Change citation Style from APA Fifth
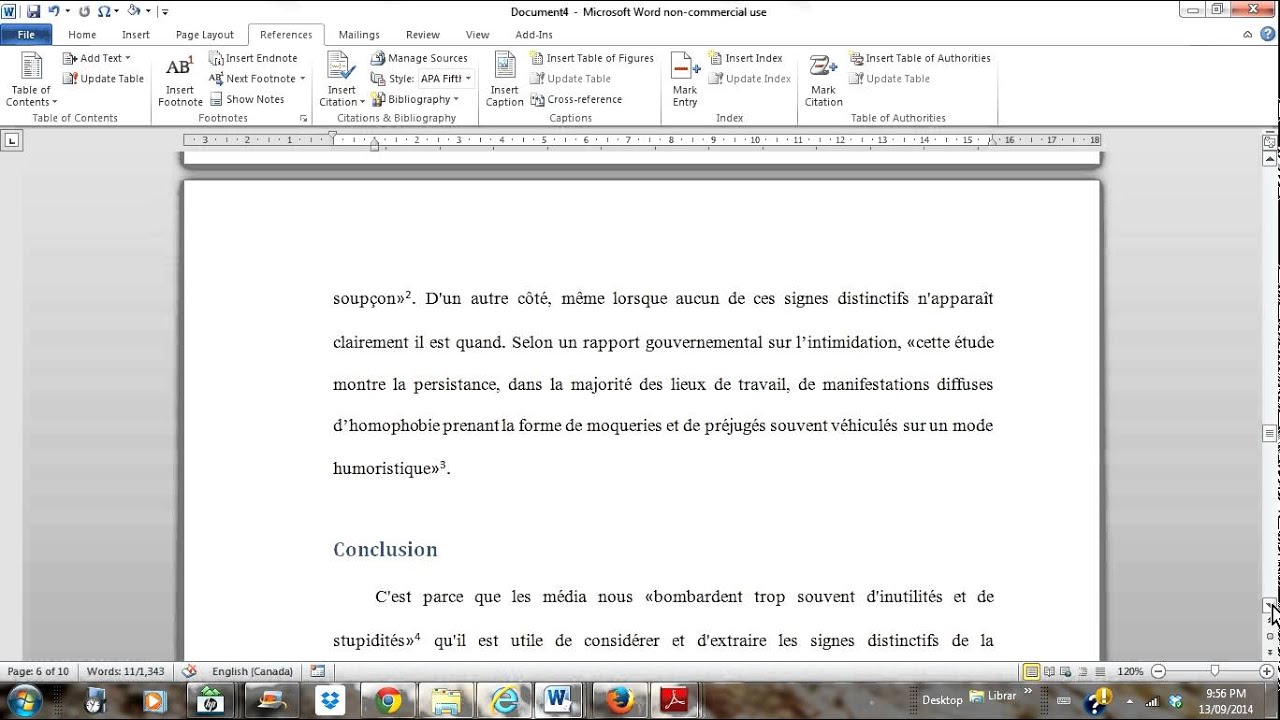Viewport: 1280px width, 720px height. pos(445,79)
